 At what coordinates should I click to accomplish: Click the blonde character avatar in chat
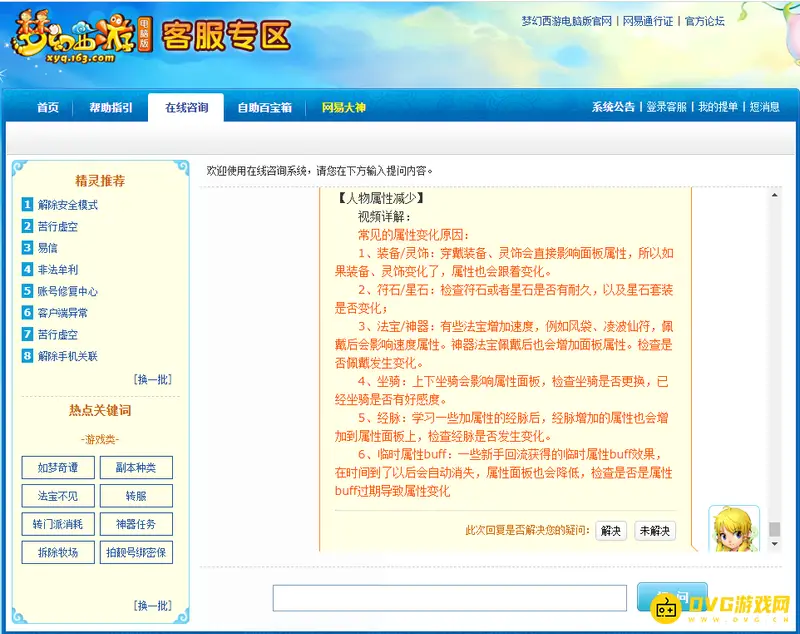point(734,528)
